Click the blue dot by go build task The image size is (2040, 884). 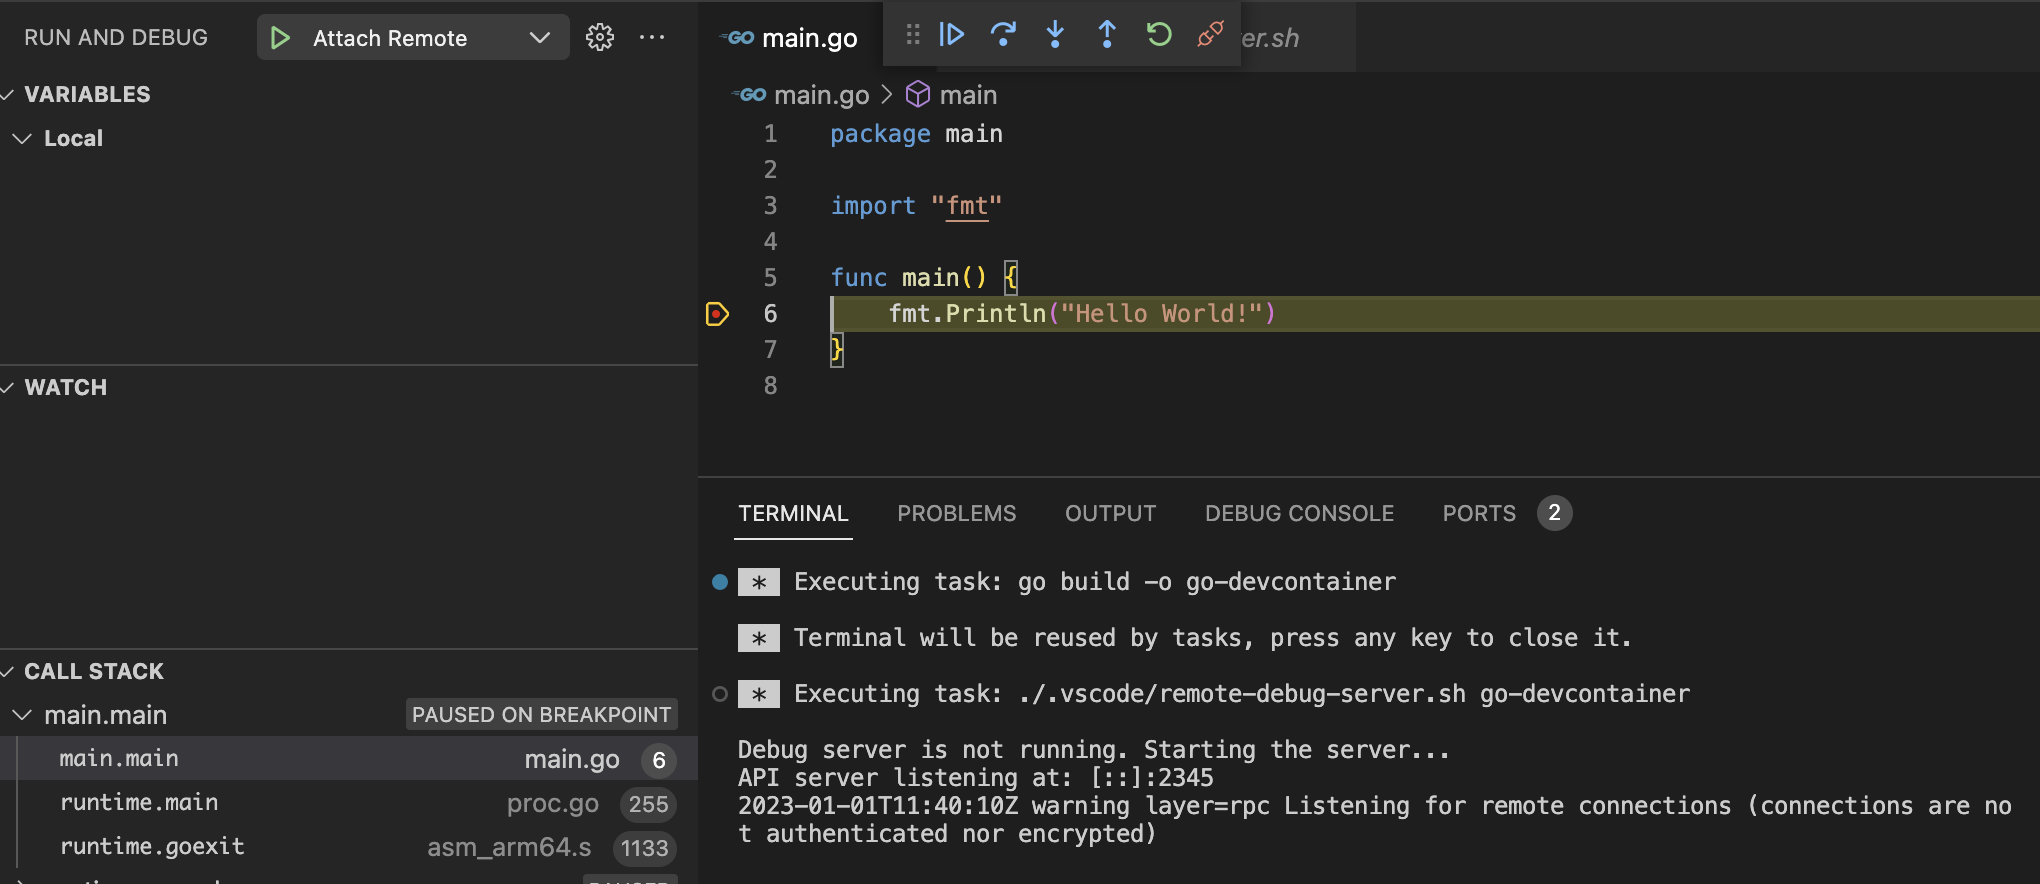coord(719,582)
